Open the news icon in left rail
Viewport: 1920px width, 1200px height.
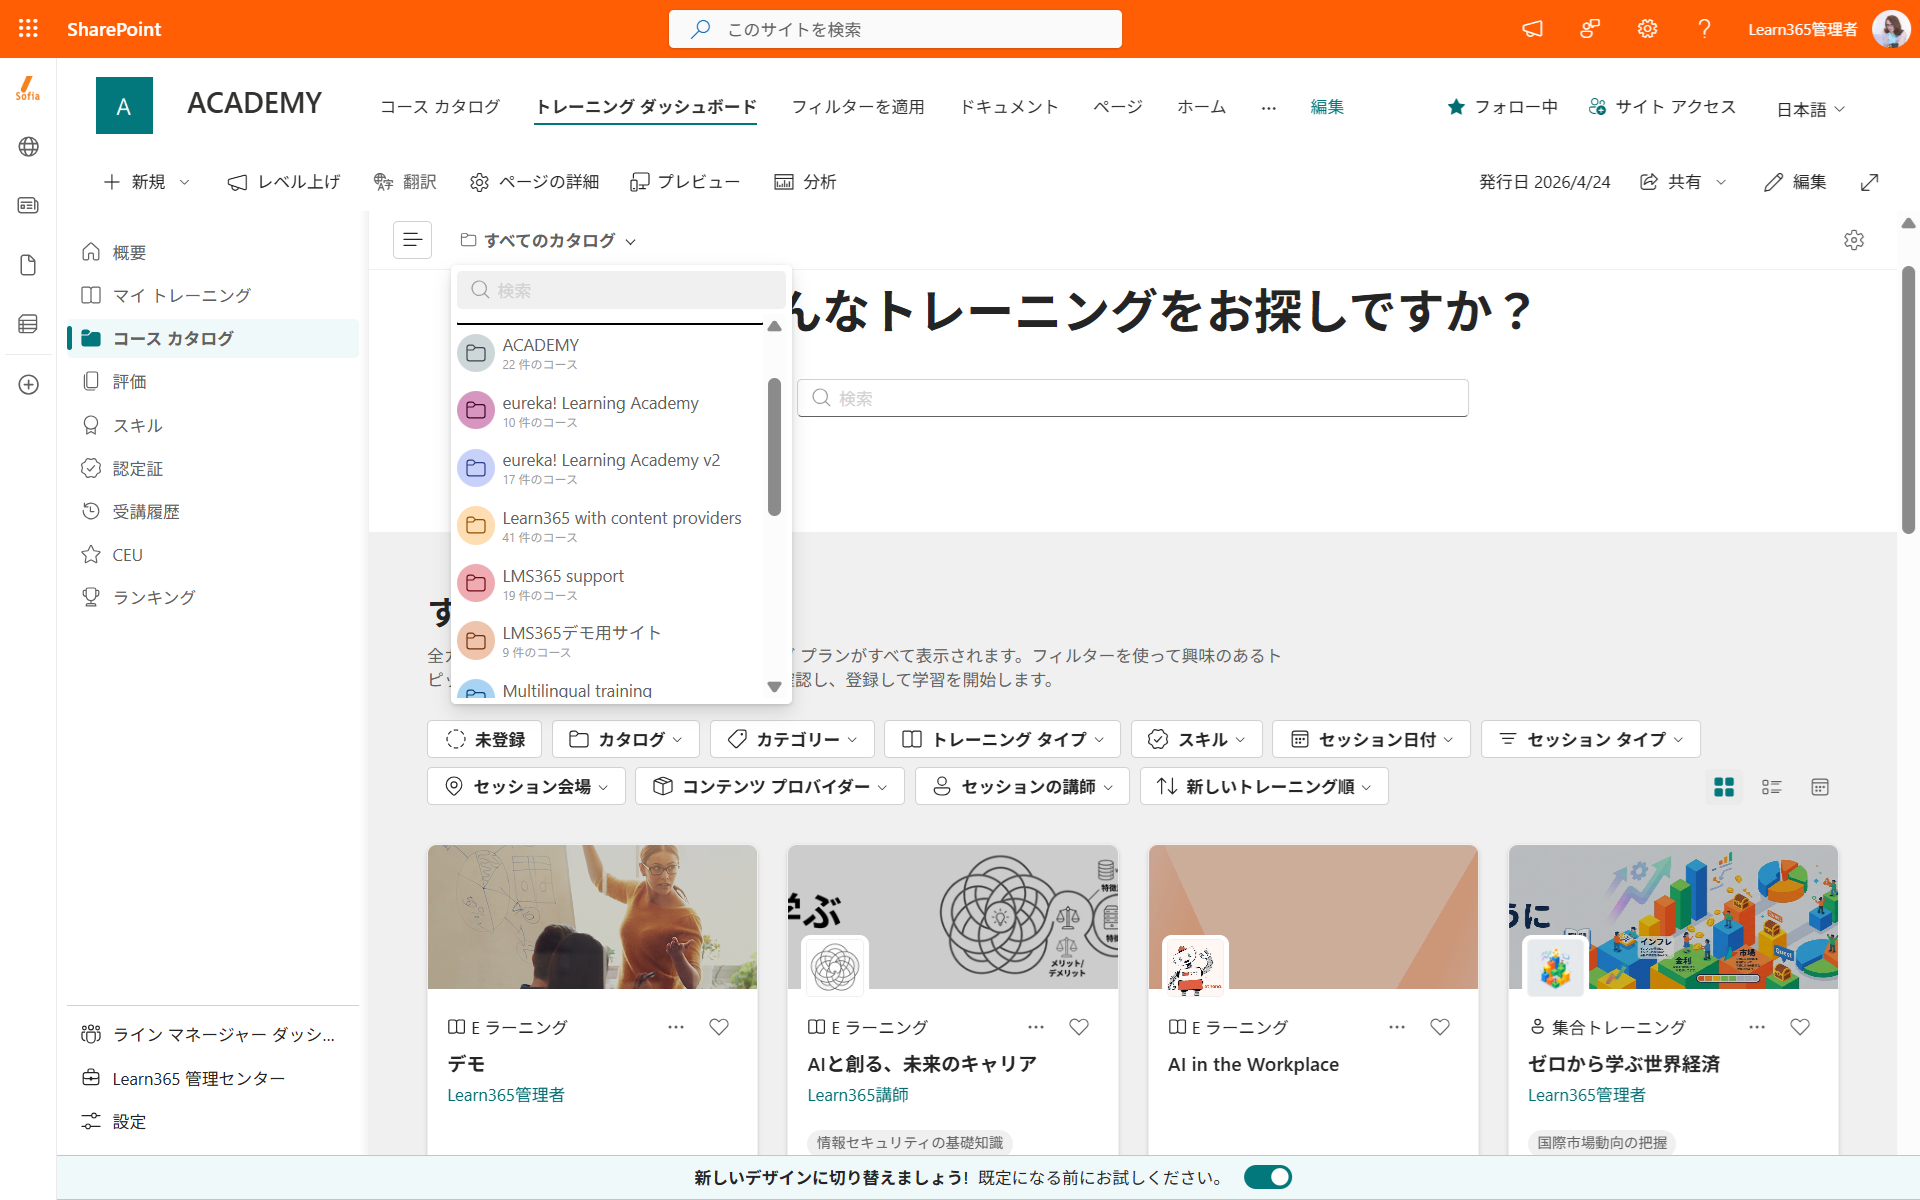pos(28,205)
